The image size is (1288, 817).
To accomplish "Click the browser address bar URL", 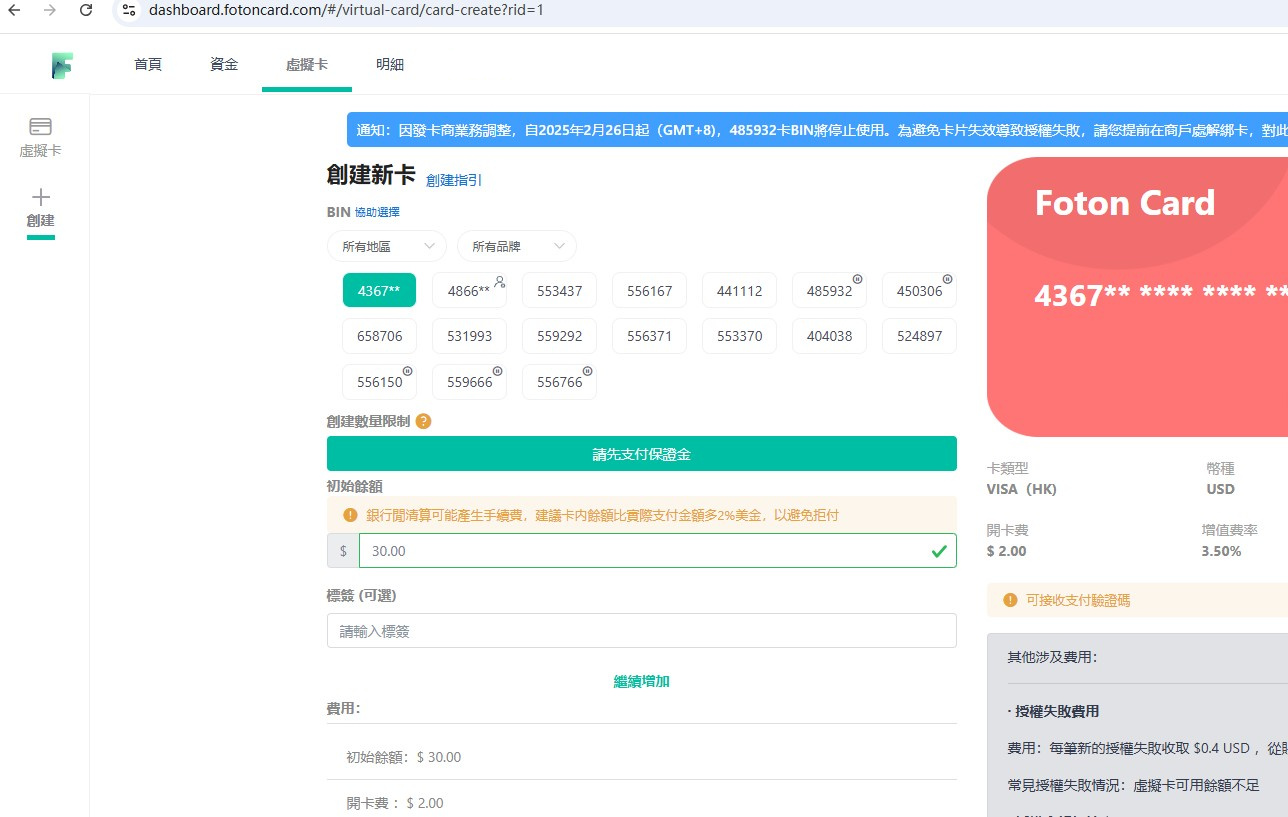I will (x=346, y=10).
